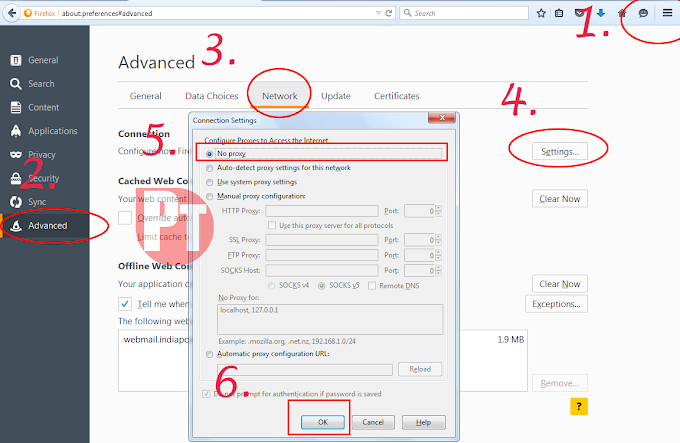Open the address bar history dropdown arrow
The image size is (680, 443).
click(379, 13)
